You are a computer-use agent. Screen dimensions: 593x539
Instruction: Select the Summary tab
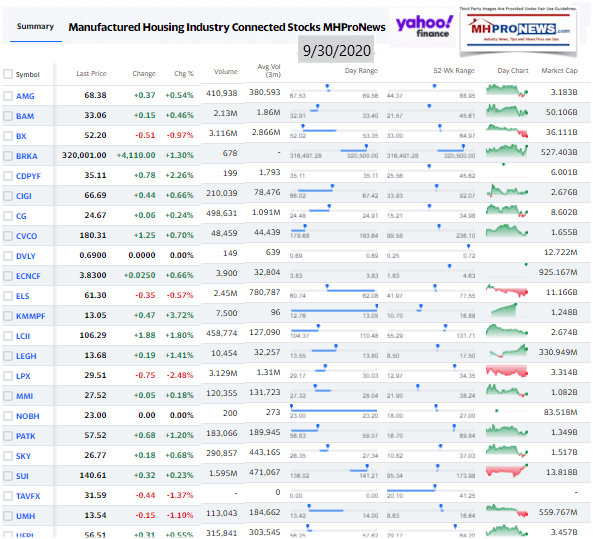(x=35, y=26)
